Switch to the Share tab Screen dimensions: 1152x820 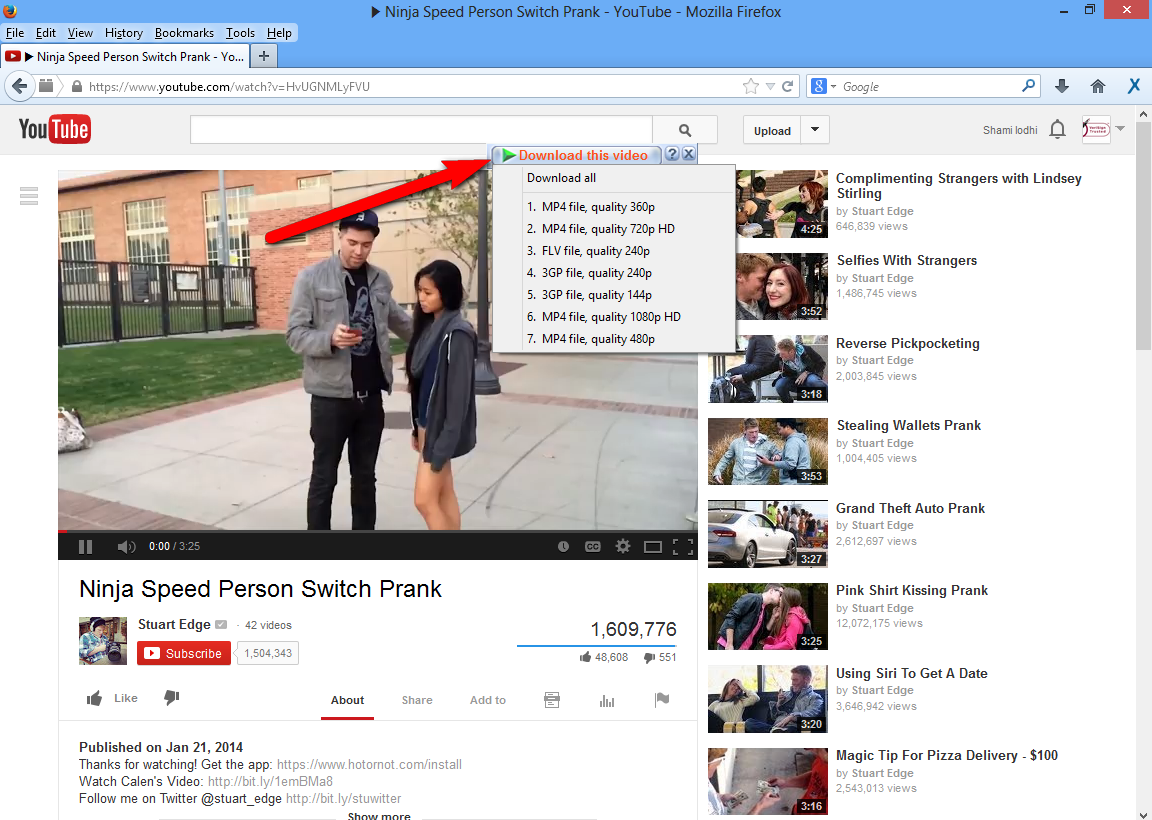417,700
